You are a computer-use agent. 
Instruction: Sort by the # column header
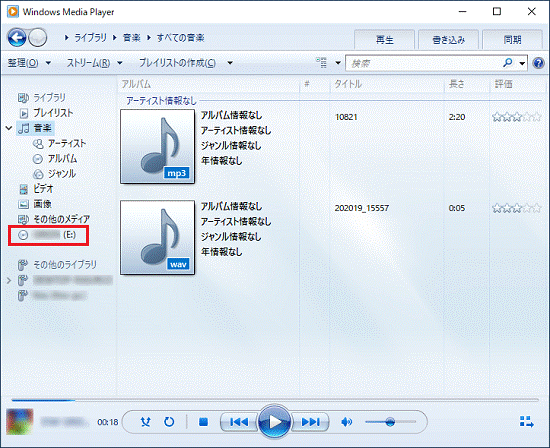pyautogui.click(x=315, y=84)
